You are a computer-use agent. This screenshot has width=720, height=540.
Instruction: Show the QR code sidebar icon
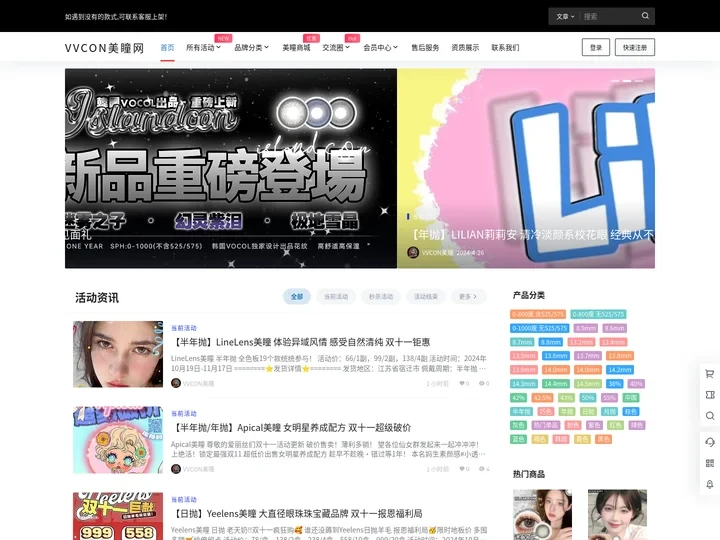coord(709,463)
